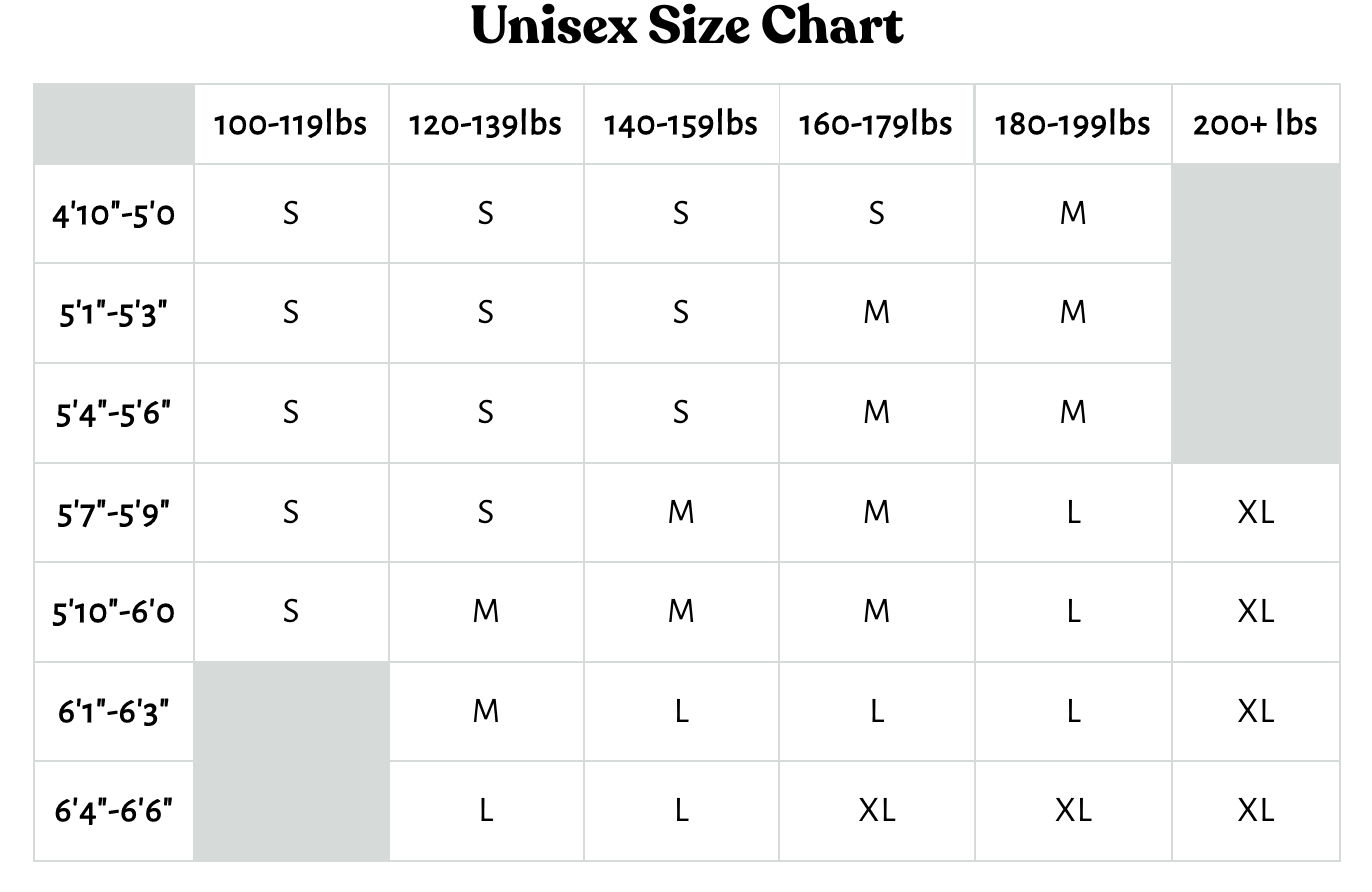Click the Unisex Size Chart title
Viewport: 1372px width, 892px height.
(x=687, y=27)
